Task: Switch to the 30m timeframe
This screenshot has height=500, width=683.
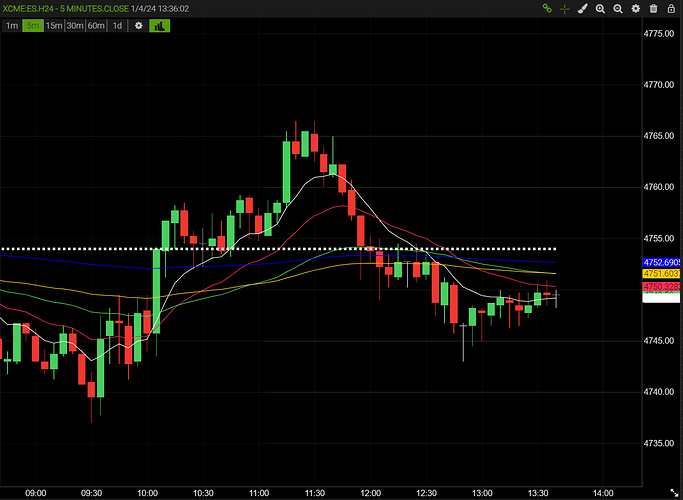Action: [75, 26]
